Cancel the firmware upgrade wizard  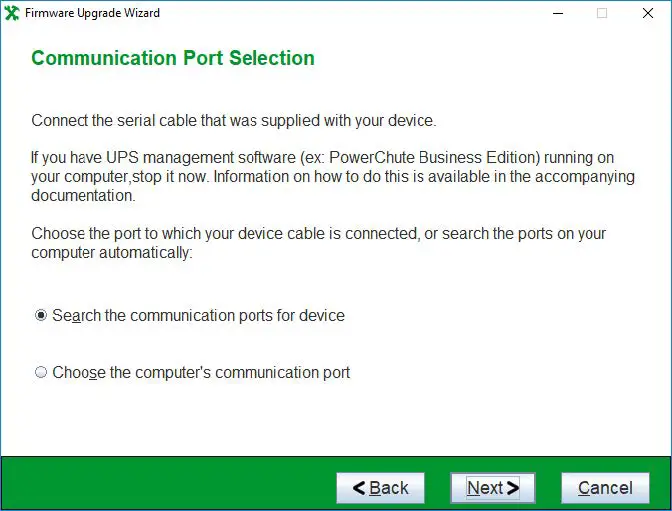(x=605, y=488)
